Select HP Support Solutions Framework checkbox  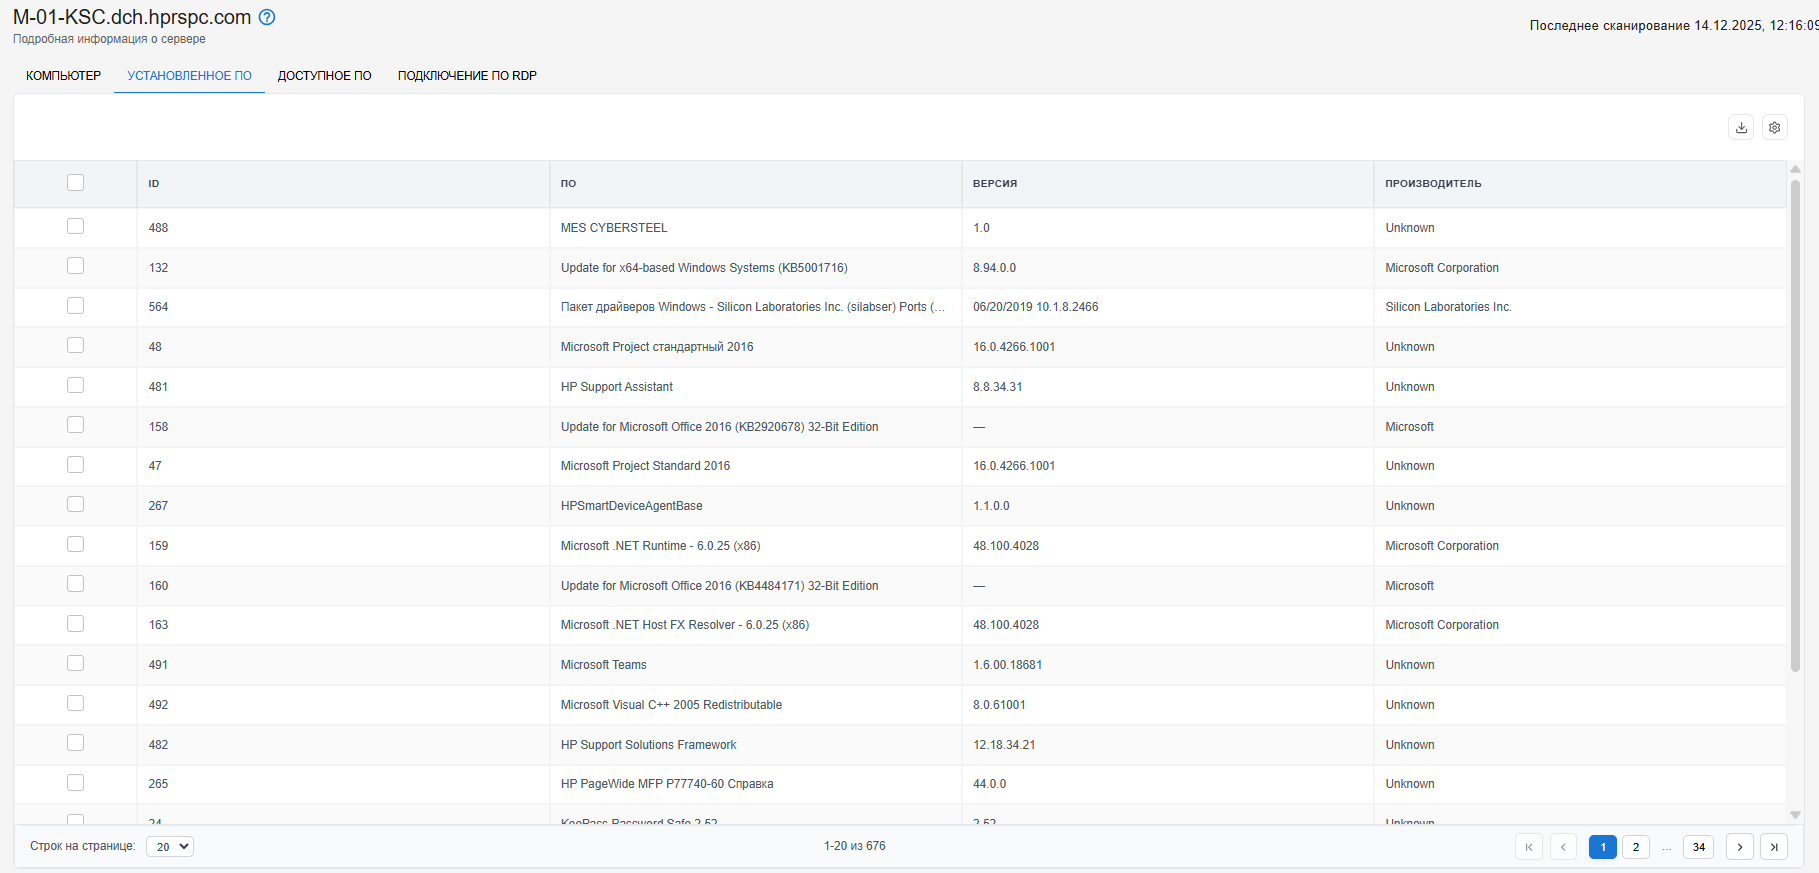click(x=75, y=743)
